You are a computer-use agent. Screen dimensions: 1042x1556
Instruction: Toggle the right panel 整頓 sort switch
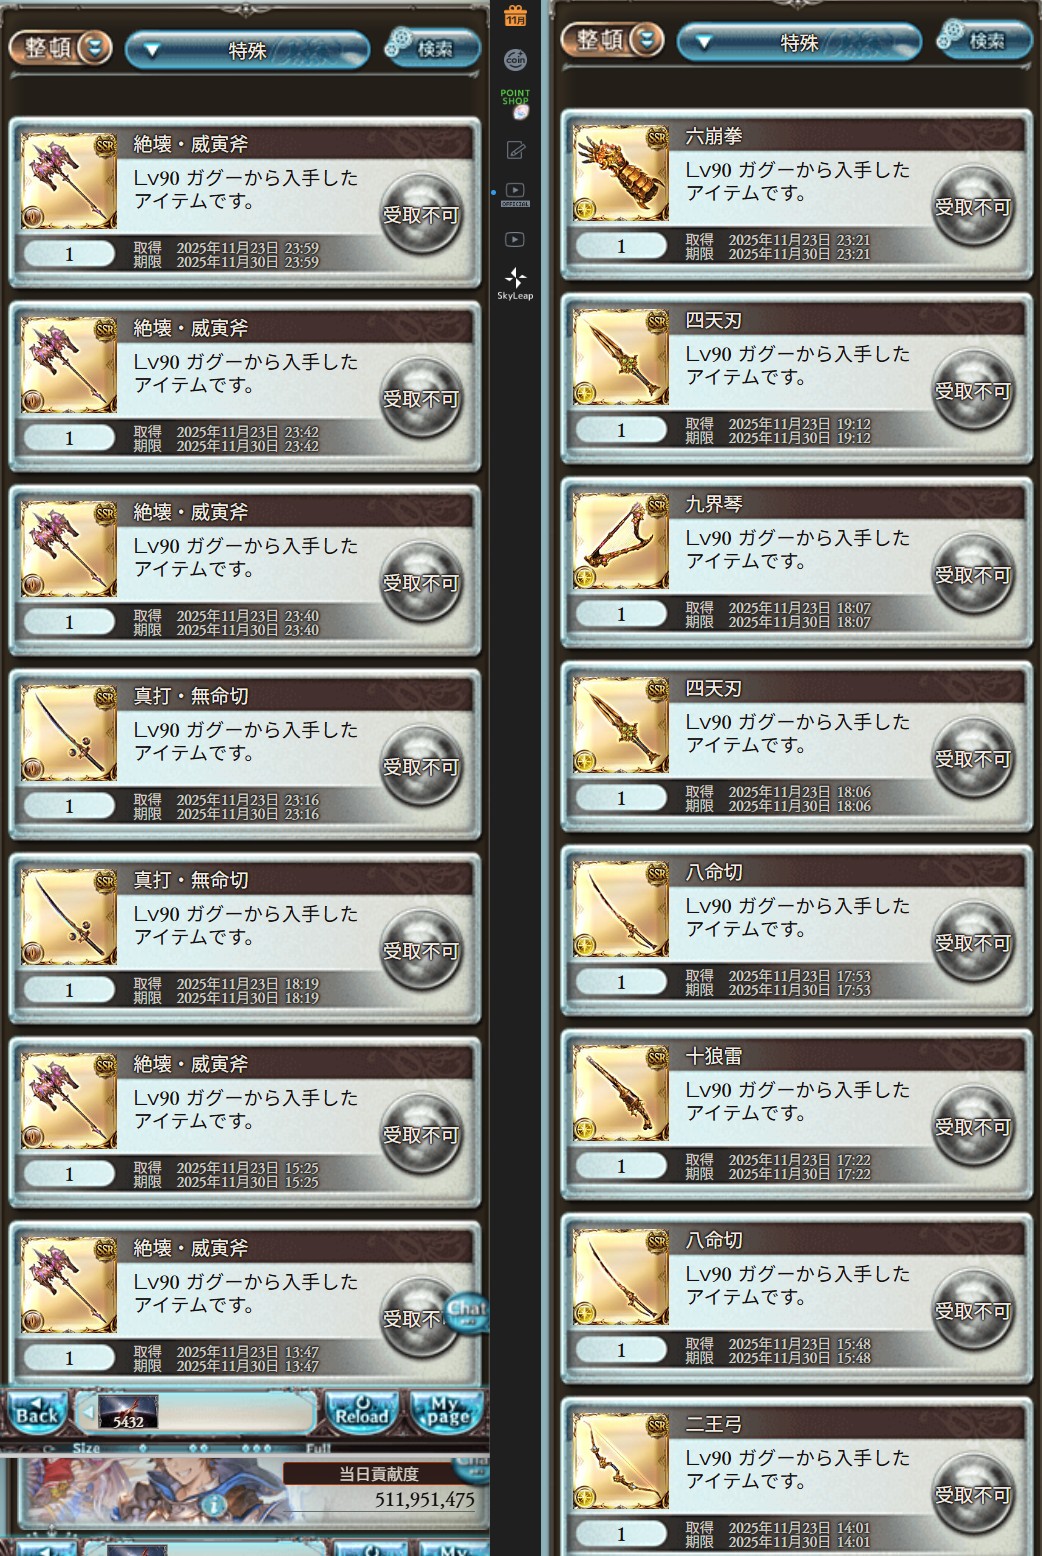click(x=613, y=39)
